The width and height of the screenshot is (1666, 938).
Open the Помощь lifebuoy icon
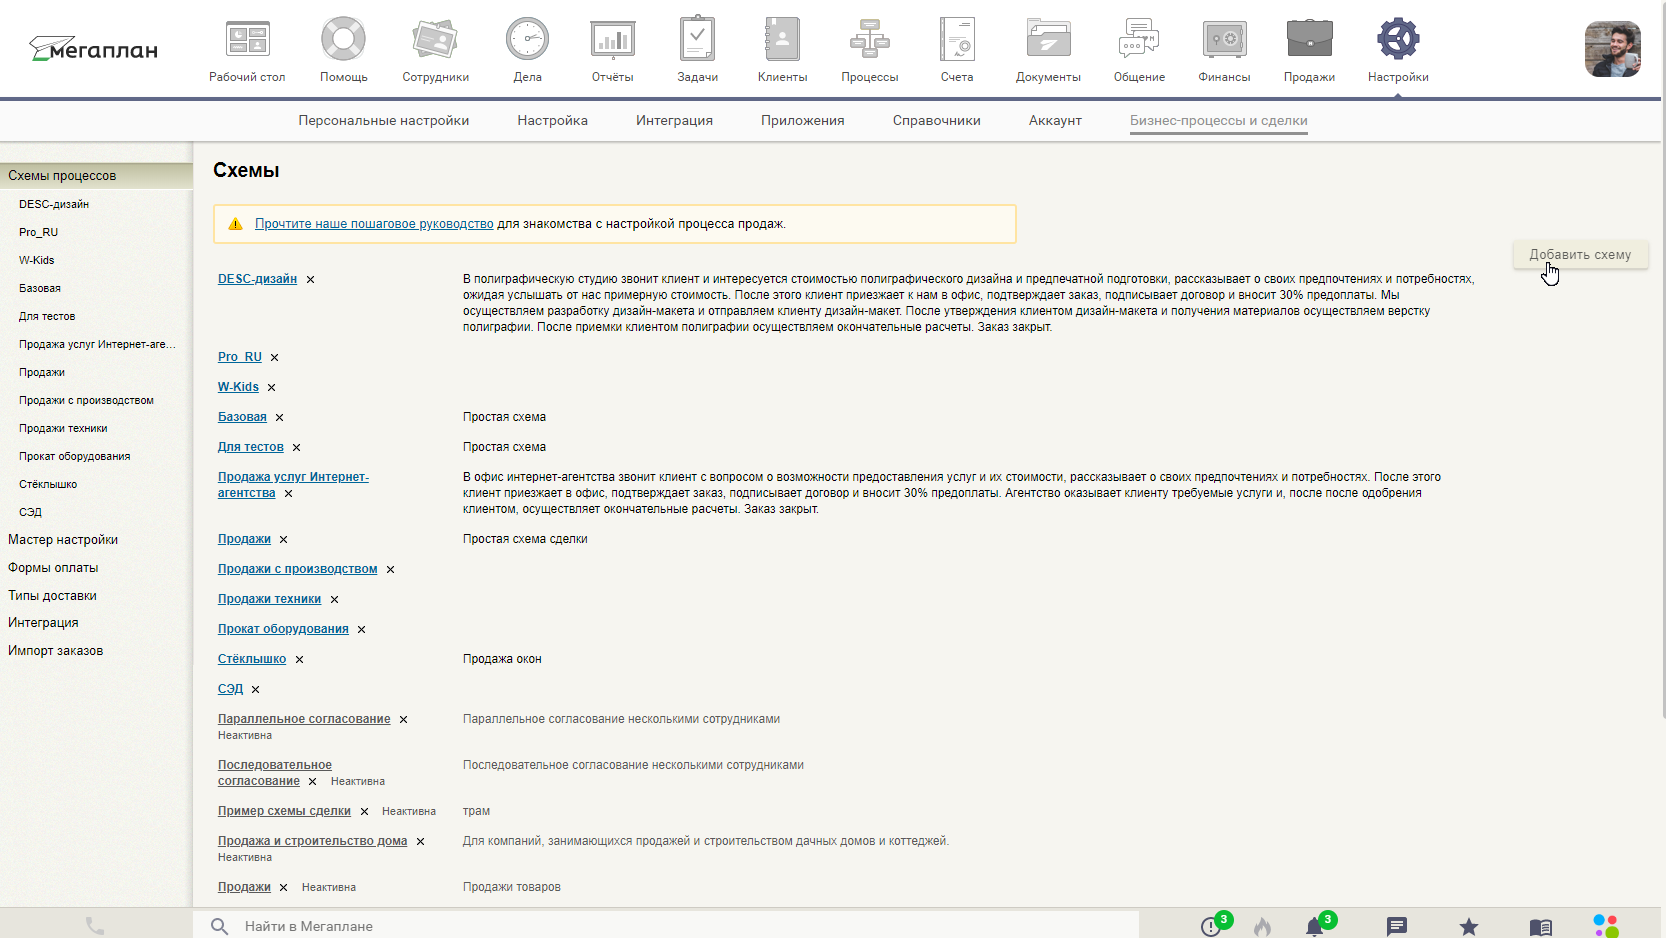click(x=343, y=40)
